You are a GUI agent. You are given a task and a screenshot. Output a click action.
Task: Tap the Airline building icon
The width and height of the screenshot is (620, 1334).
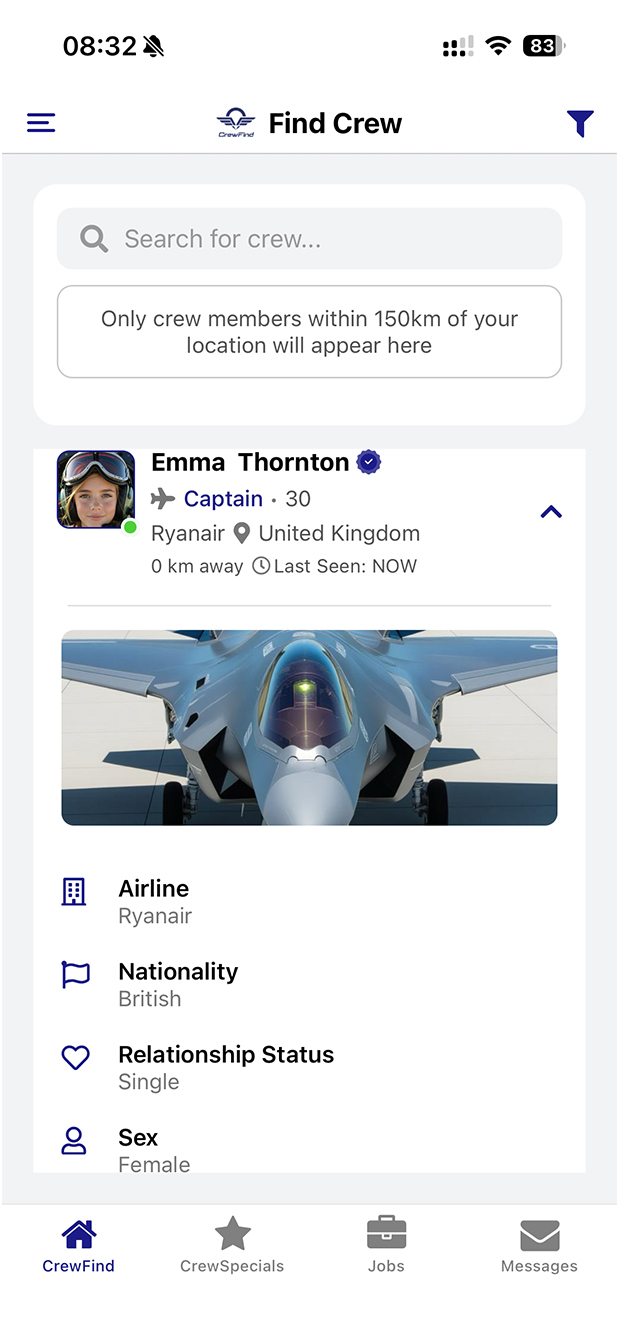(74, 892)
